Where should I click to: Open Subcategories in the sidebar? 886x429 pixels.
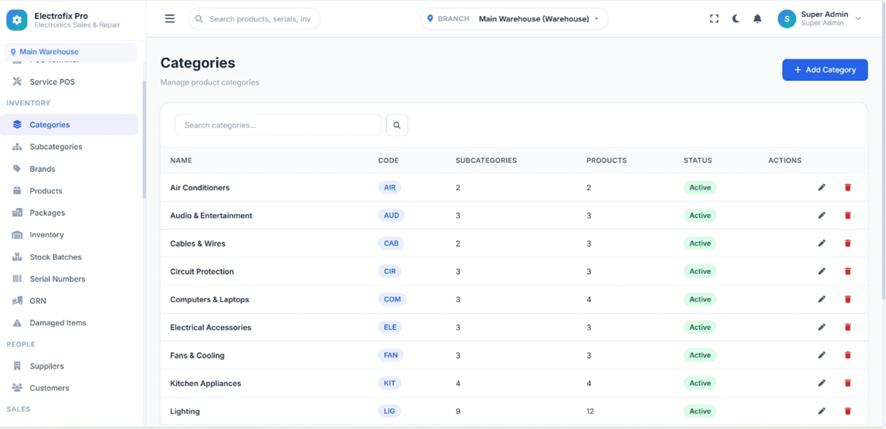coord(69,147)
